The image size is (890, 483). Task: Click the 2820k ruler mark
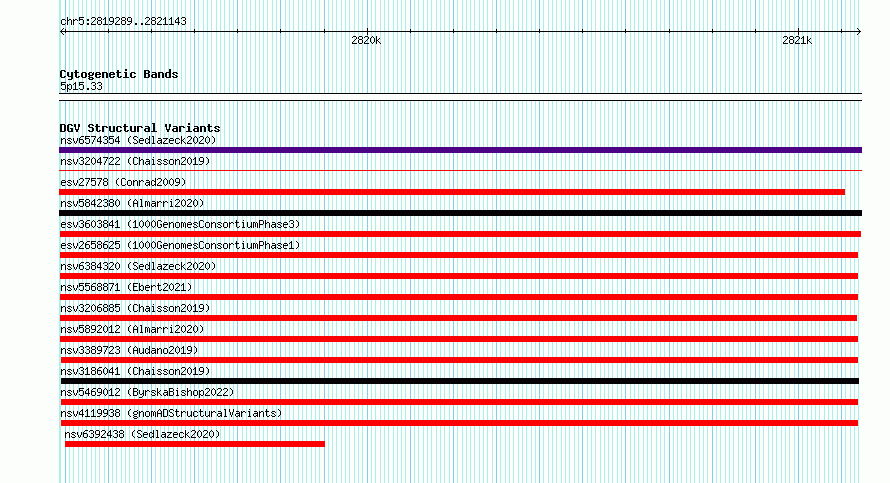pos(366,40)
